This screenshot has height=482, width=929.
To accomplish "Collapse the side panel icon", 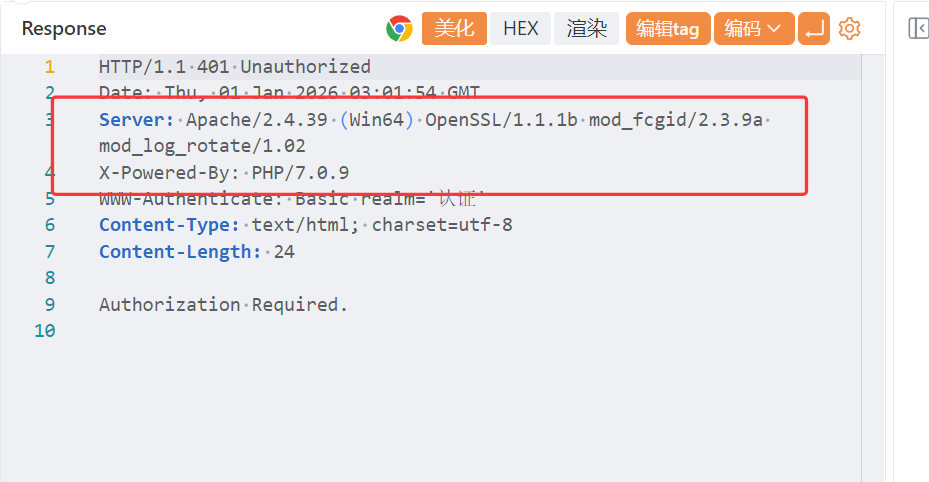I will click(917, 28).
